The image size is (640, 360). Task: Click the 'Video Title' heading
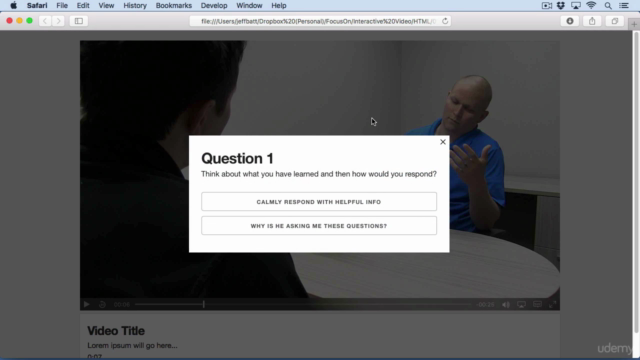point(116,331)
